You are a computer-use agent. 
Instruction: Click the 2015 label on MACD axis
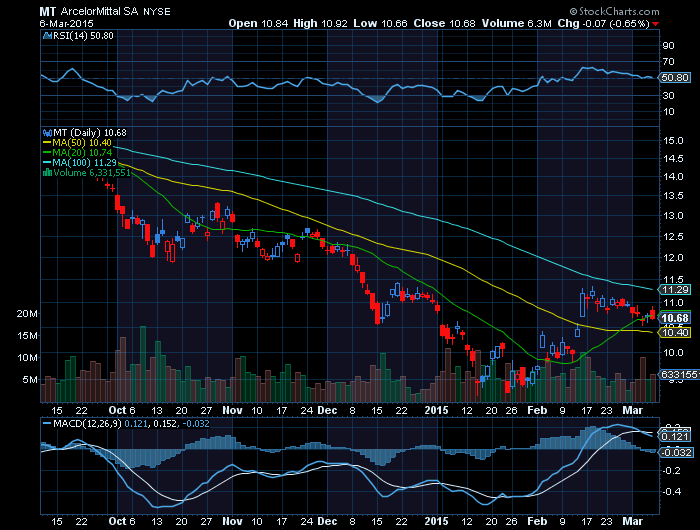click(436, 521)
